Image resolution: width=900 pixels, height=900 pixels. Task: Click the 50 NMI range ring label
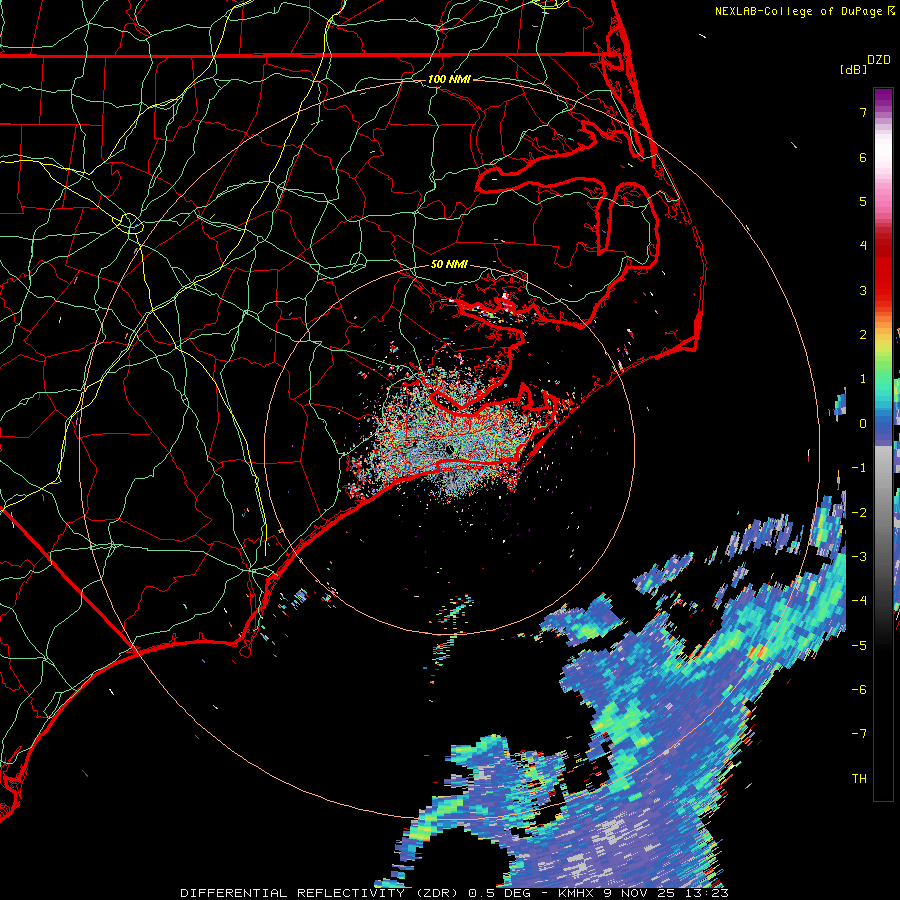coord(449,264)
